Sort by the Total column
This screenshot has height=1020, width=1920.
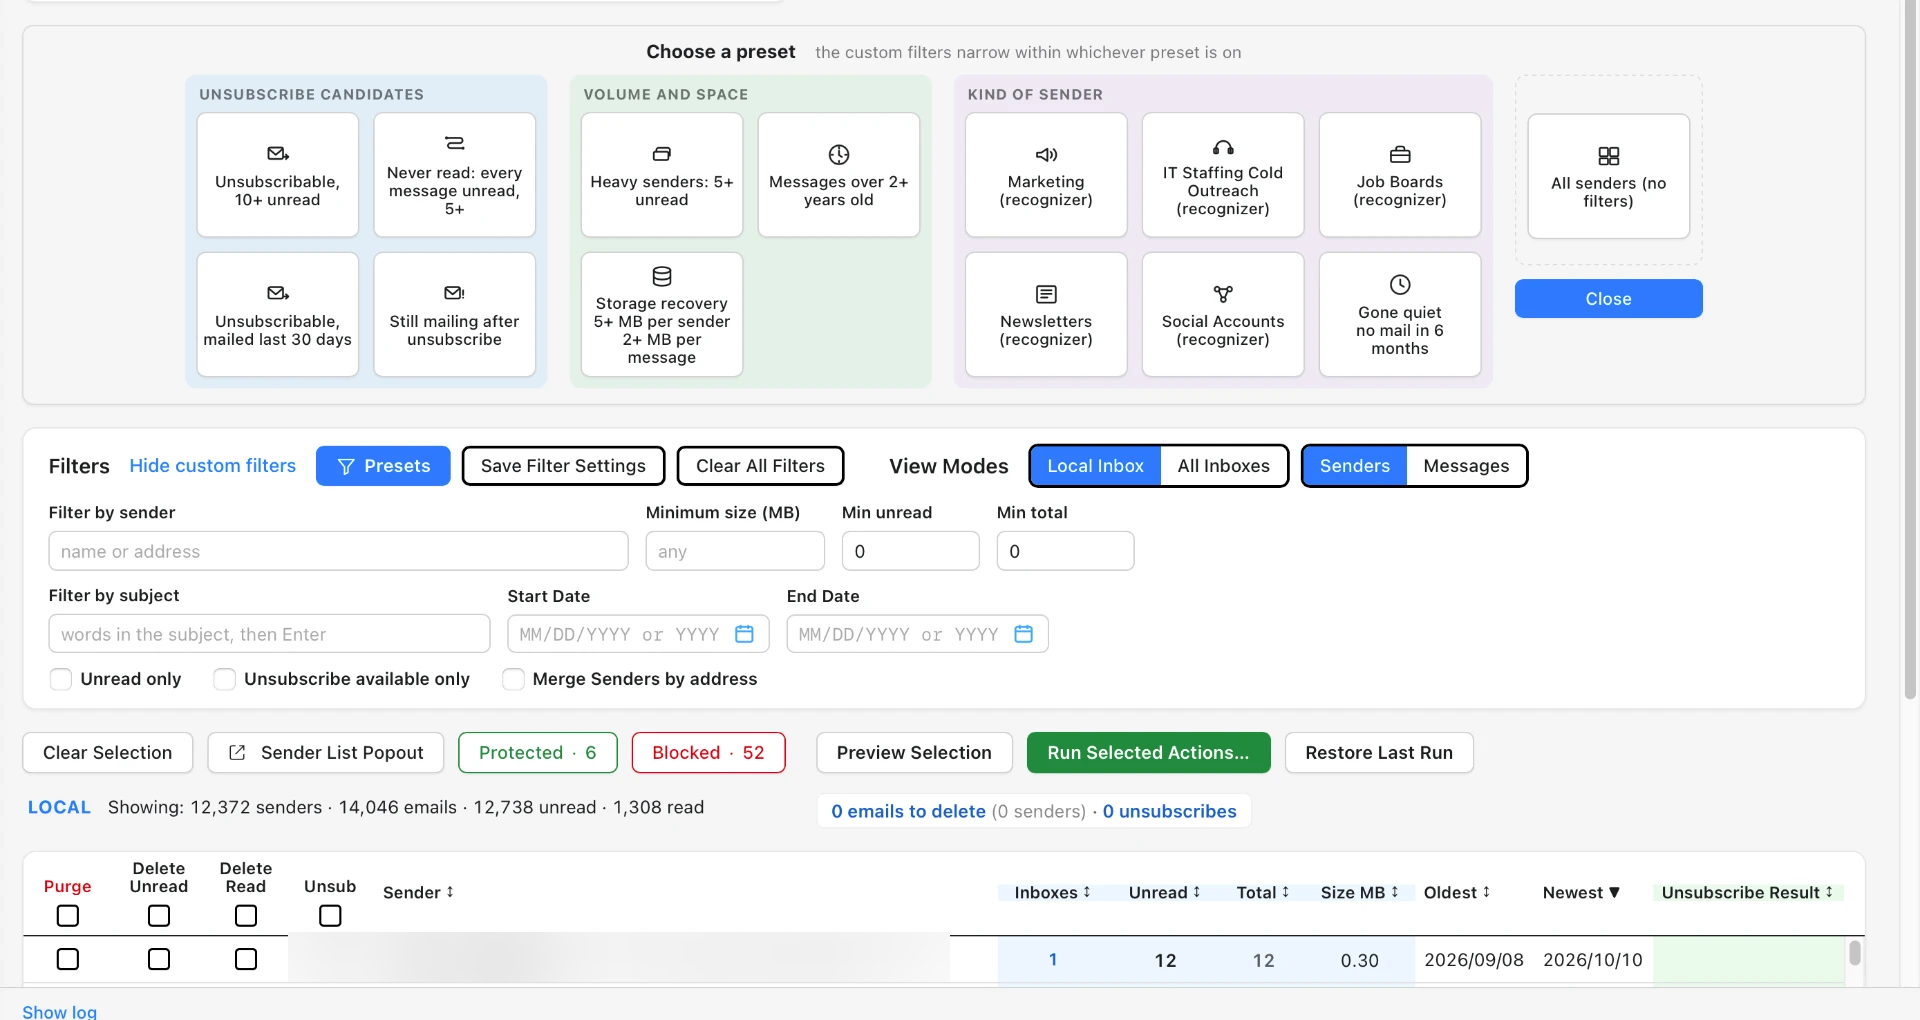(x=1262, y=892)
